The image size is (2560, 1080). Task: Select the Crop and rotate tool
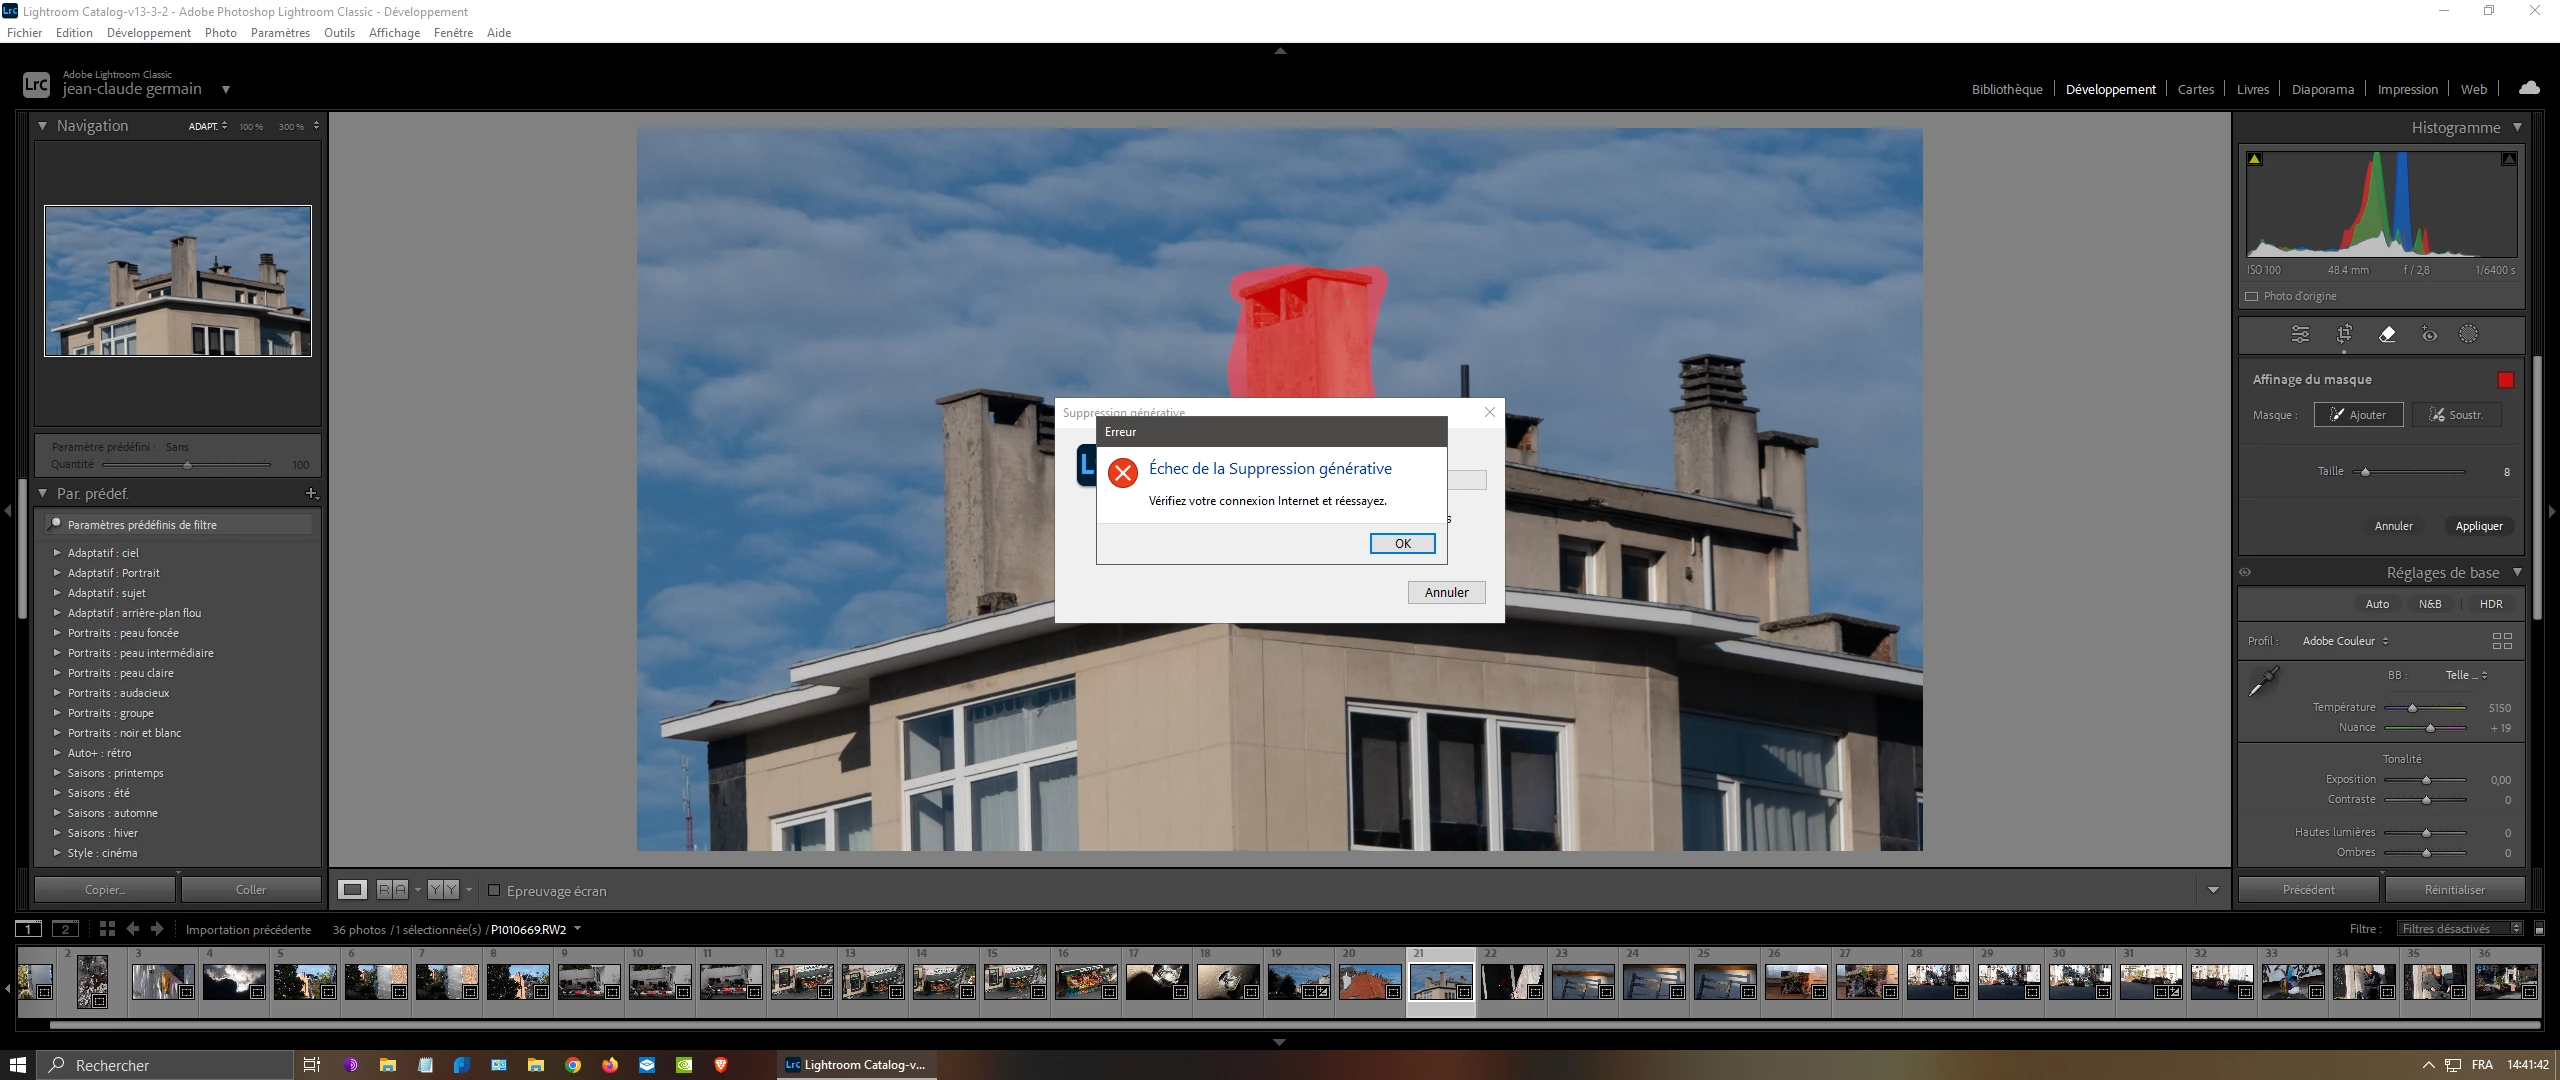coord(2344,334)
